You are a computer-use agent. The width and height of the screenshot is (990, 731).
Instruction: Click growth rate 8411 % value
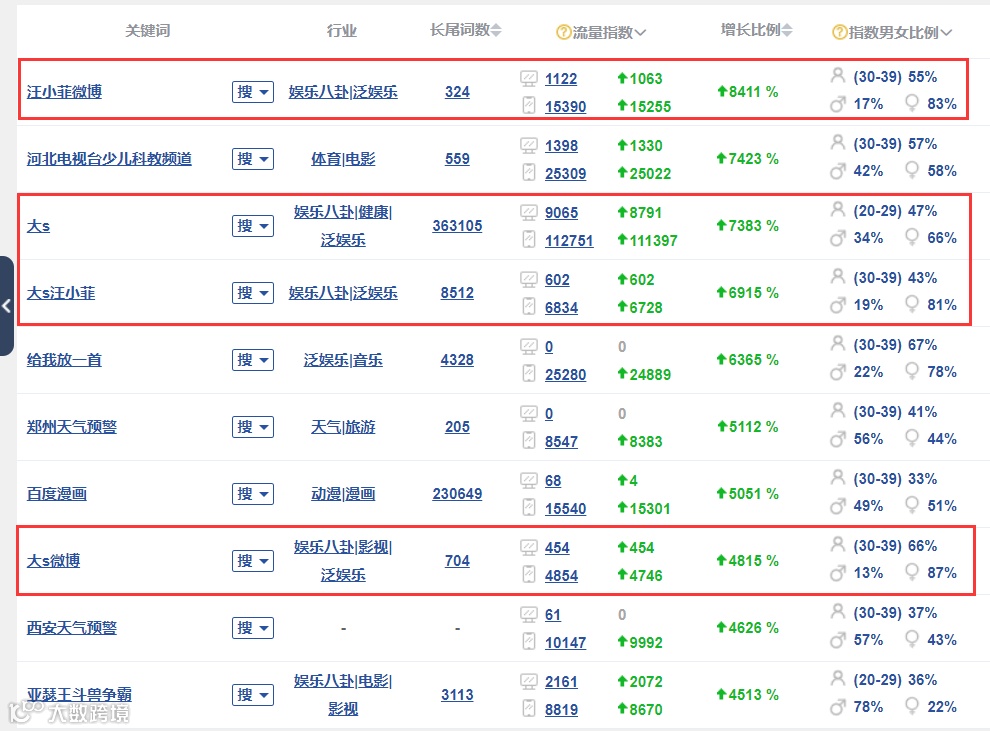(x=747, y=92)
